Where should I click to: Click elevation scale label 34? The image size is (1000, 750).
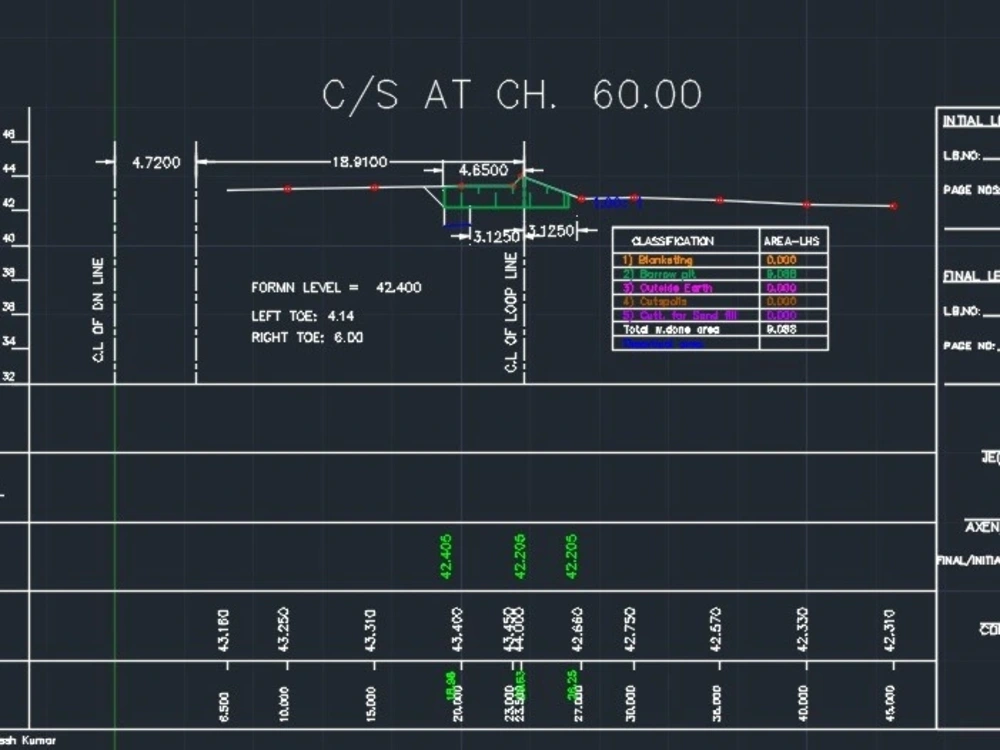tap(8, 341)
